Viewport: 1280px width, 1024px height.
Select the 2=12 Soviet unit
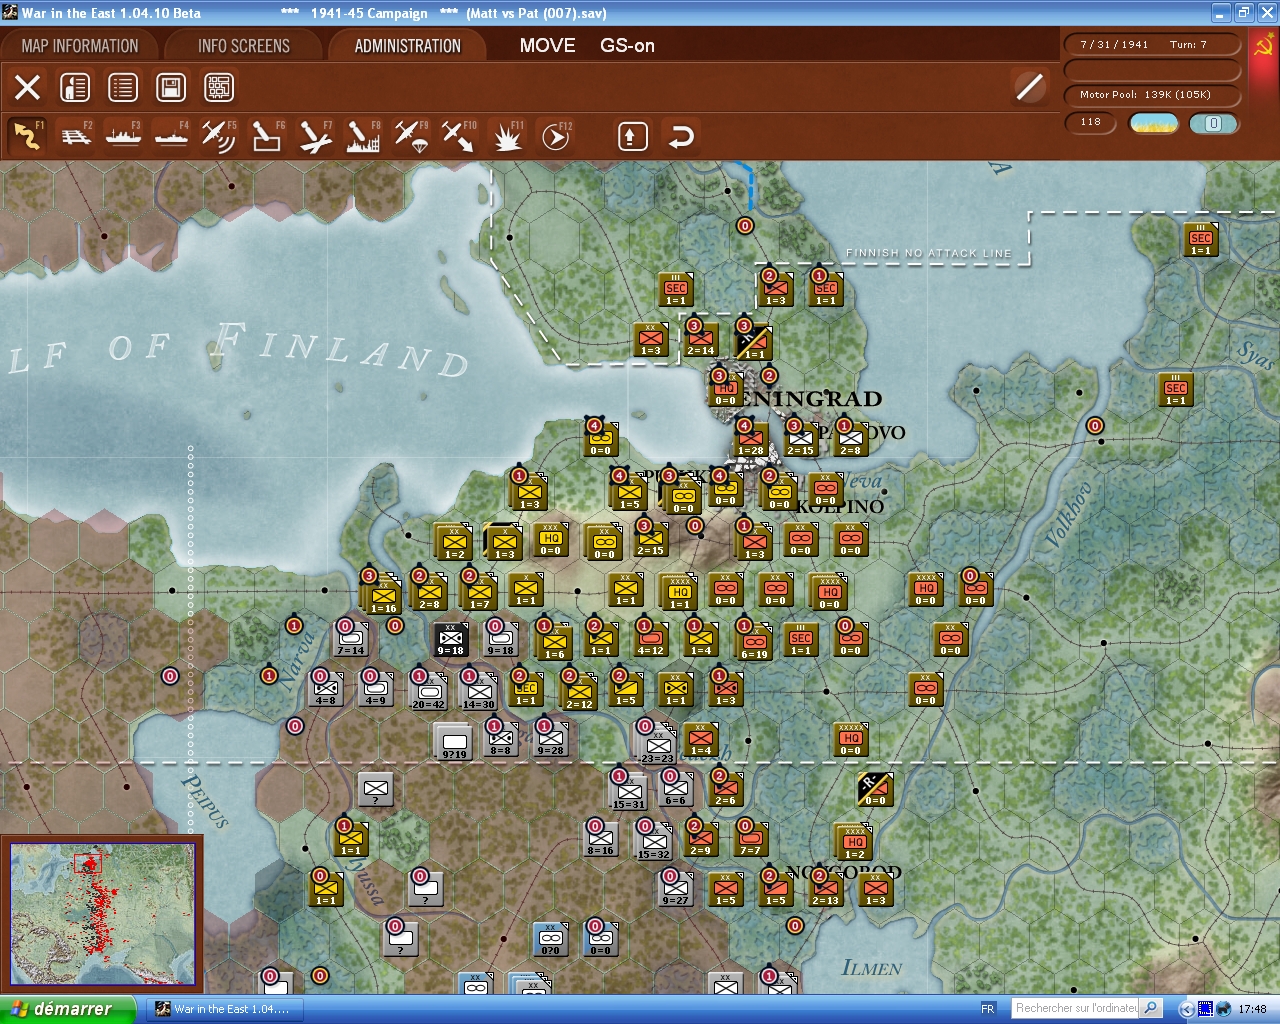579,691
